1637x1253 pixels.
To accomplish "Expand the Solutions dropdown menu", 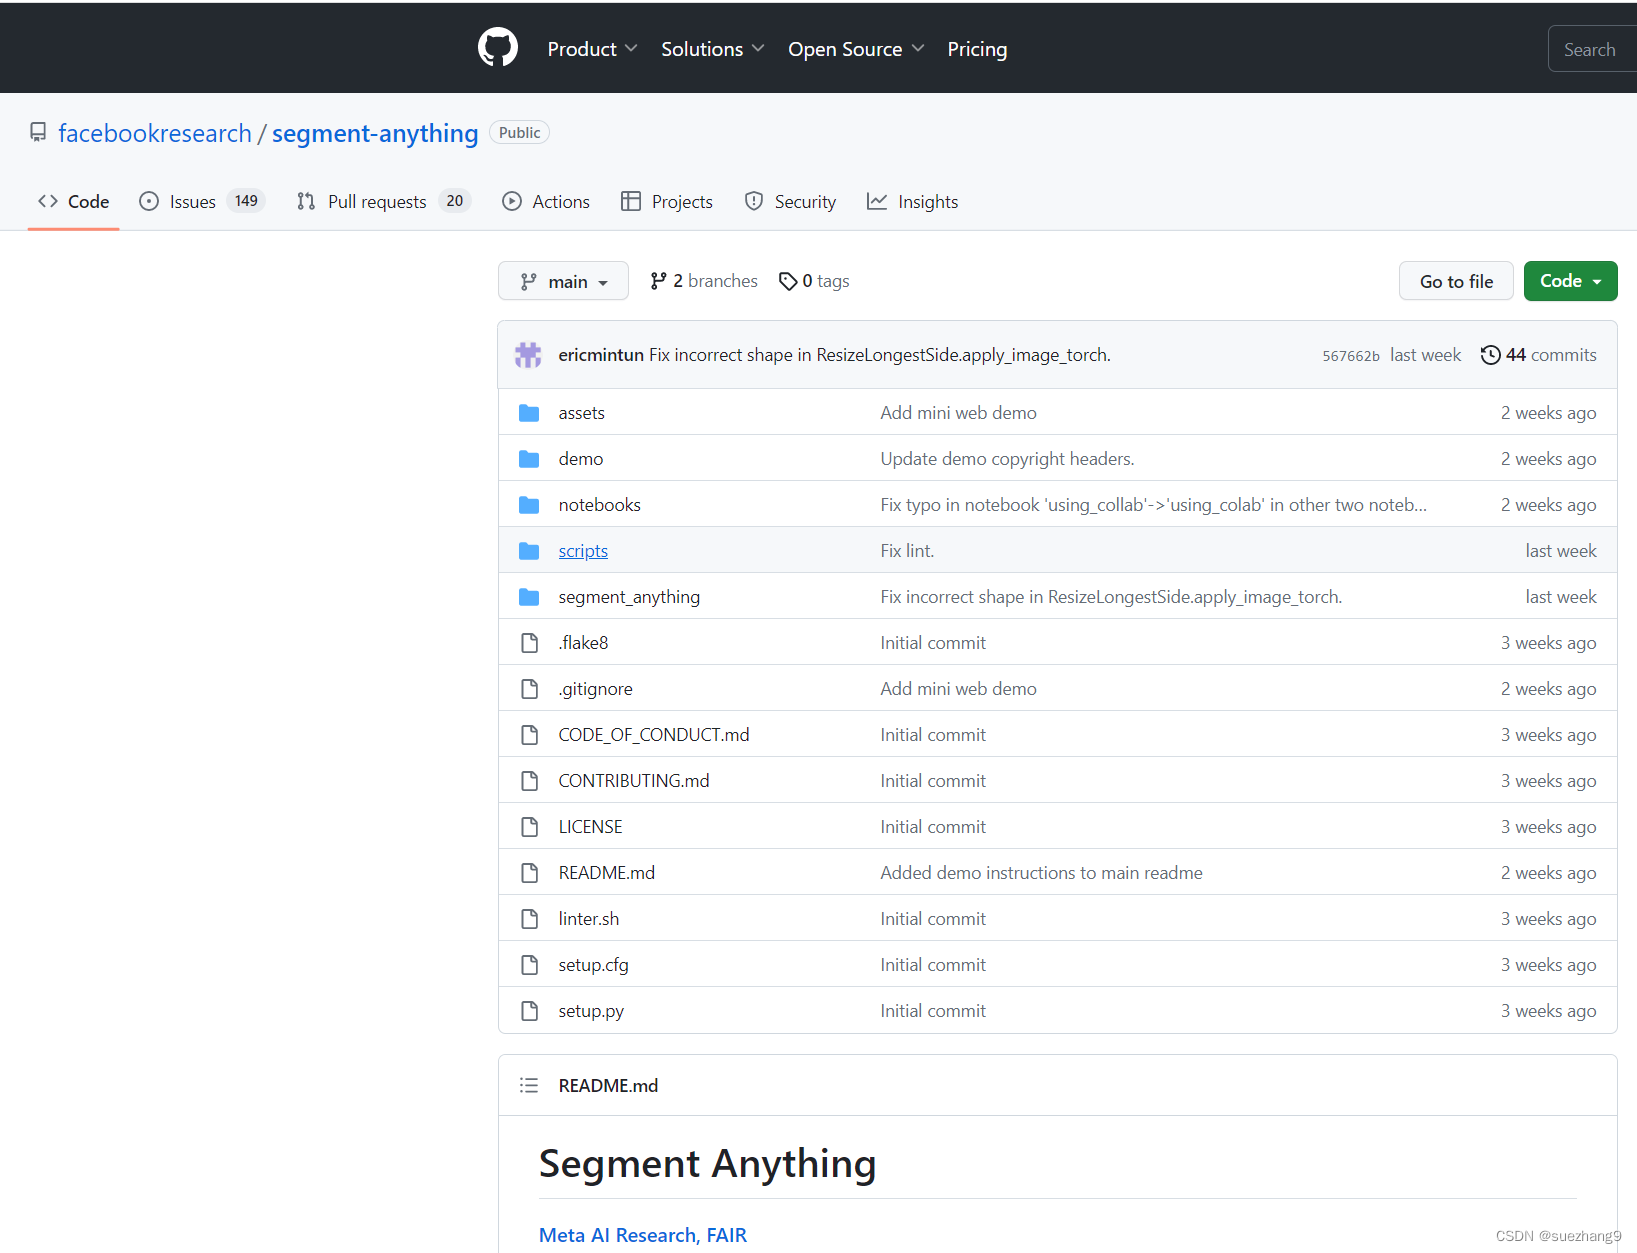I will (x=712, y=49).
